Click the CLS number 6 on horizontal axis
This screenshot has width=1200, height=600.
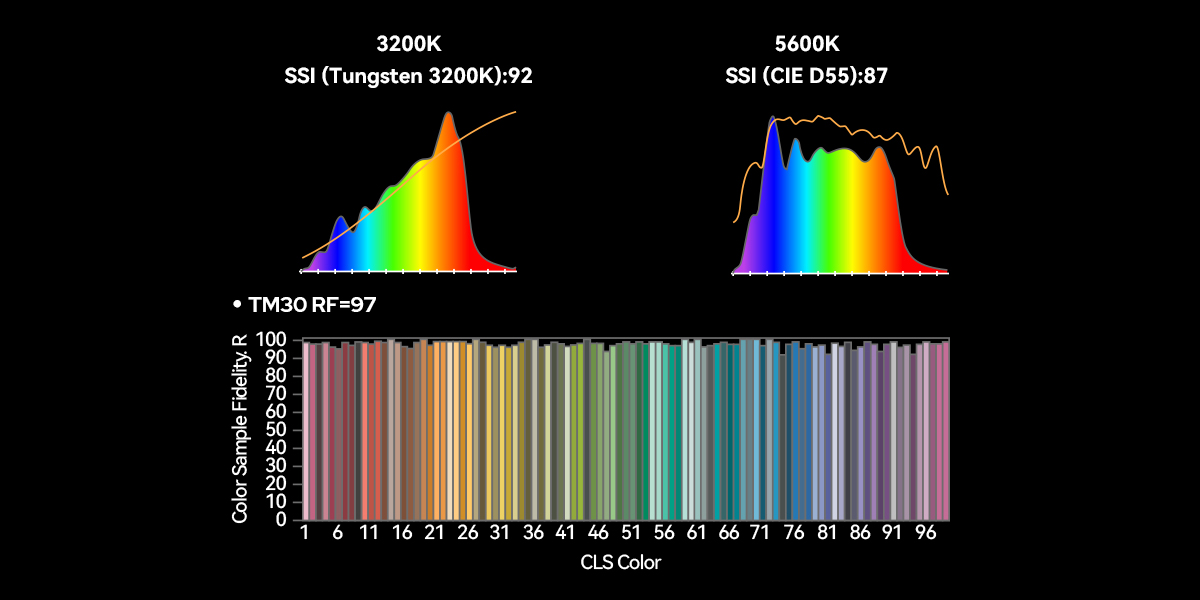coord(337,534)
